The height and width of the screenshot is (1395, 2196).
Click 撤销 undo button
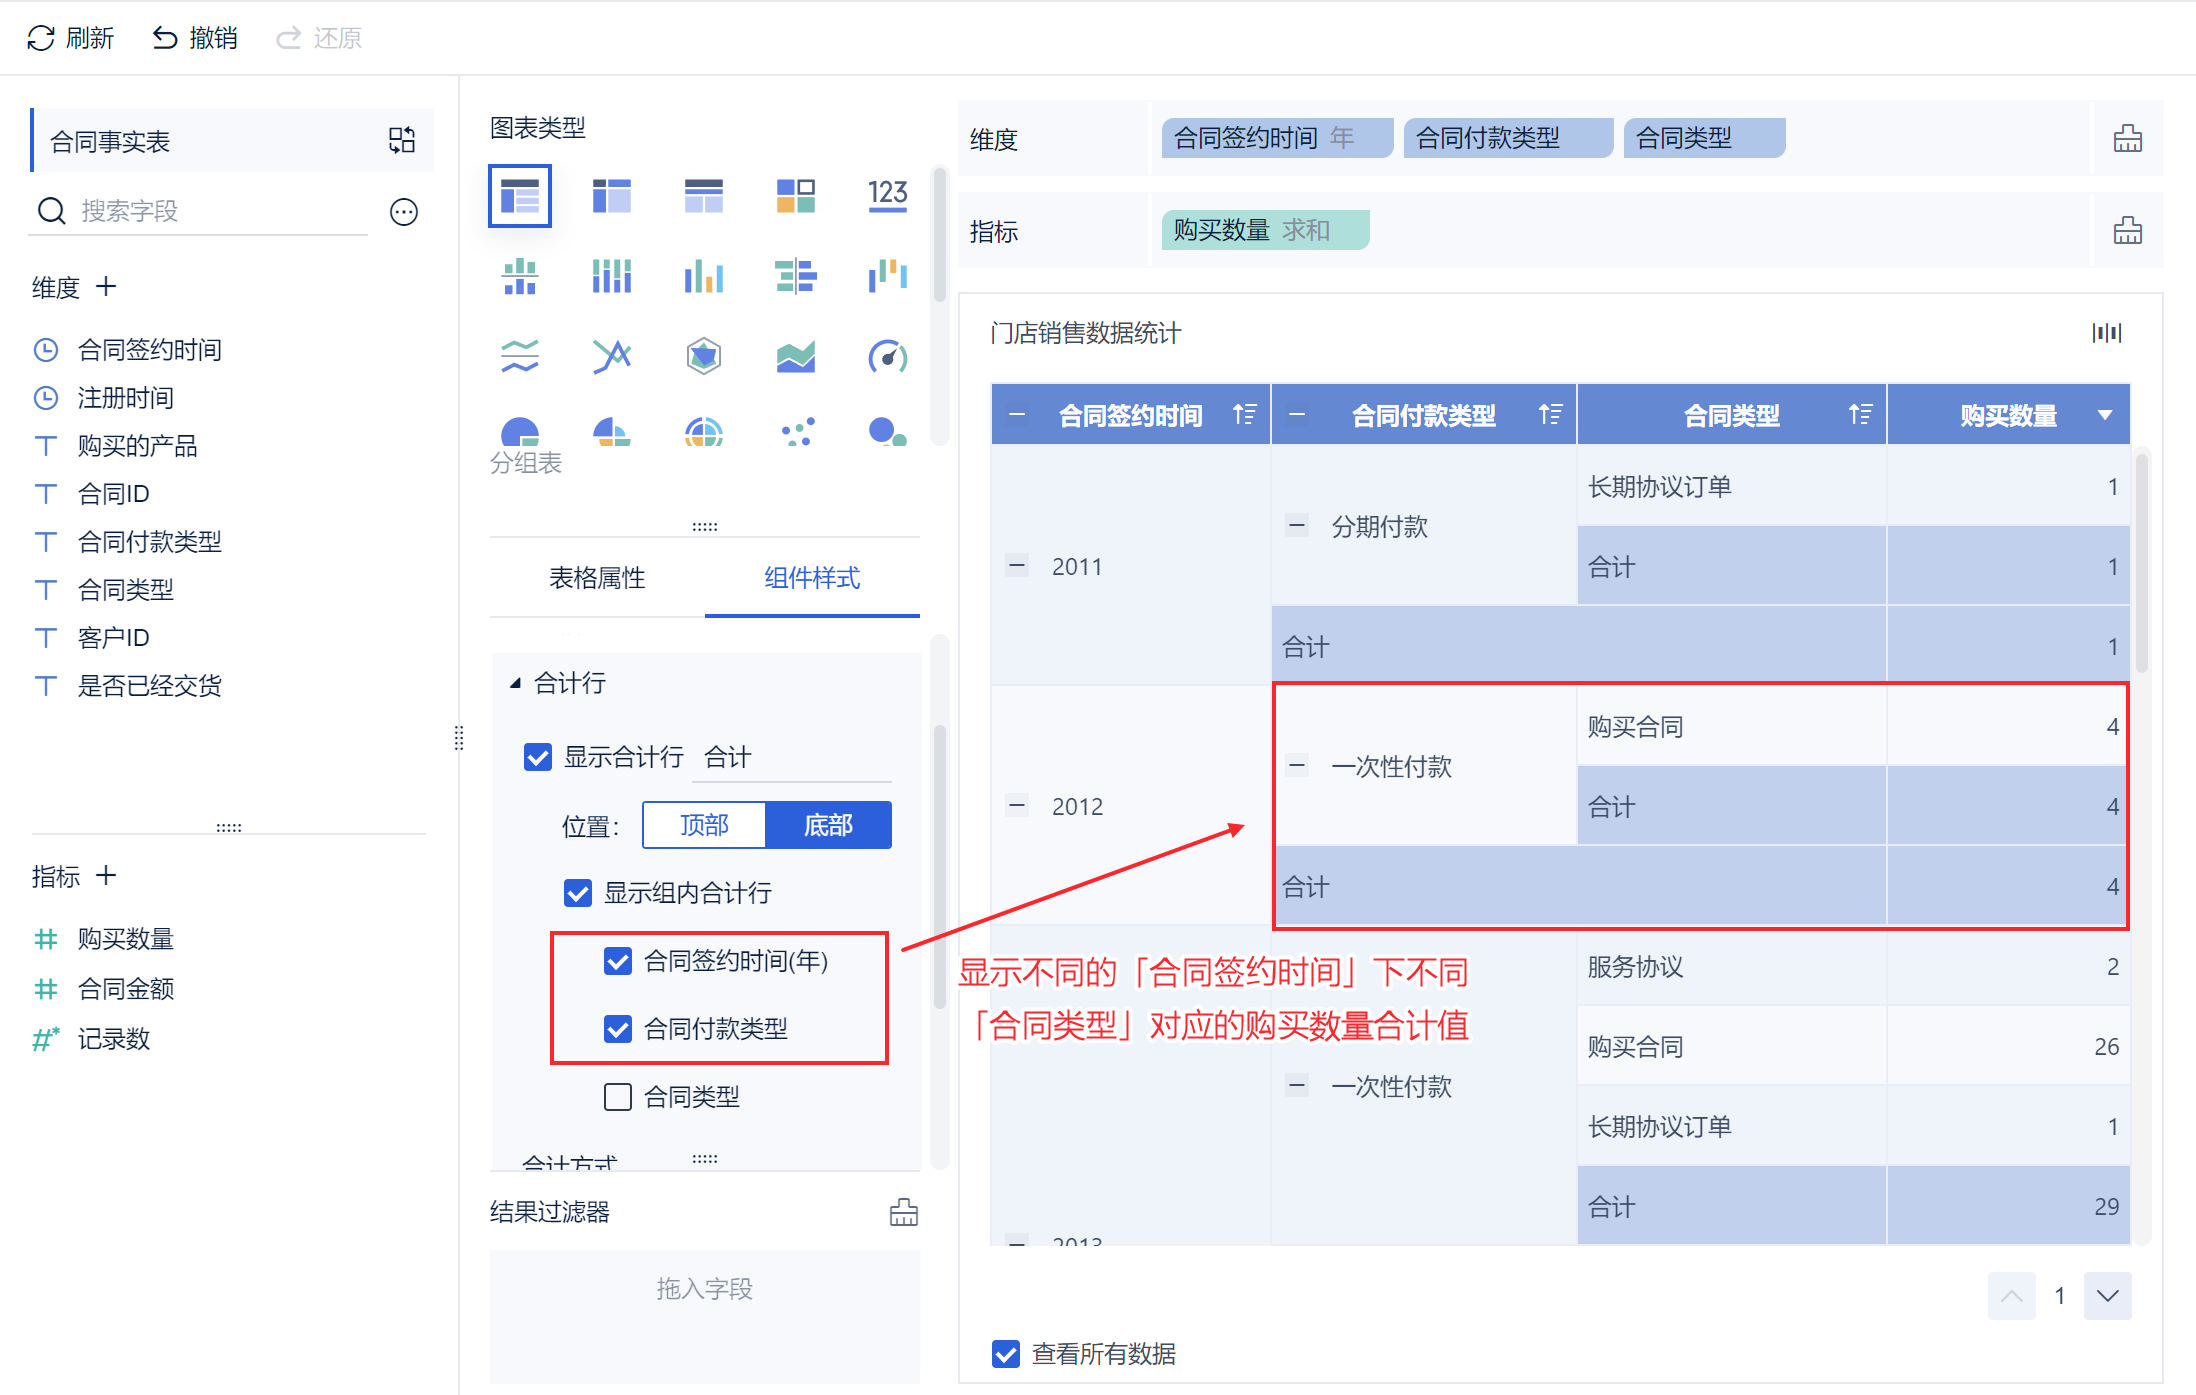click(x=195, y=38)
